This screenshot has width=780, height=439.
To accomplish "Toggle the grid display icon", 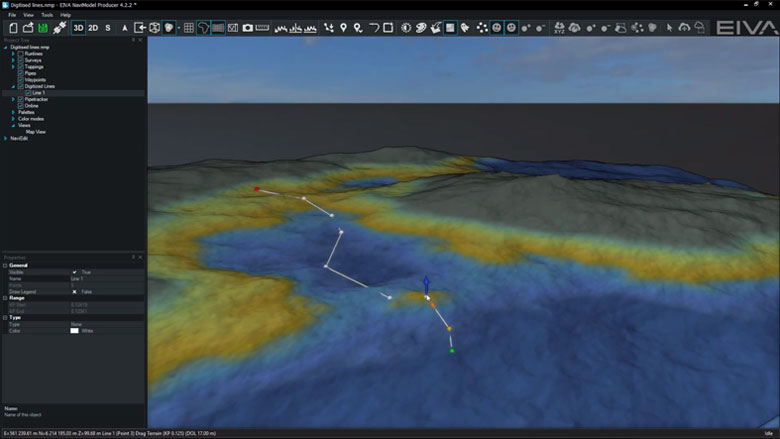I will [x=188, y=28].
